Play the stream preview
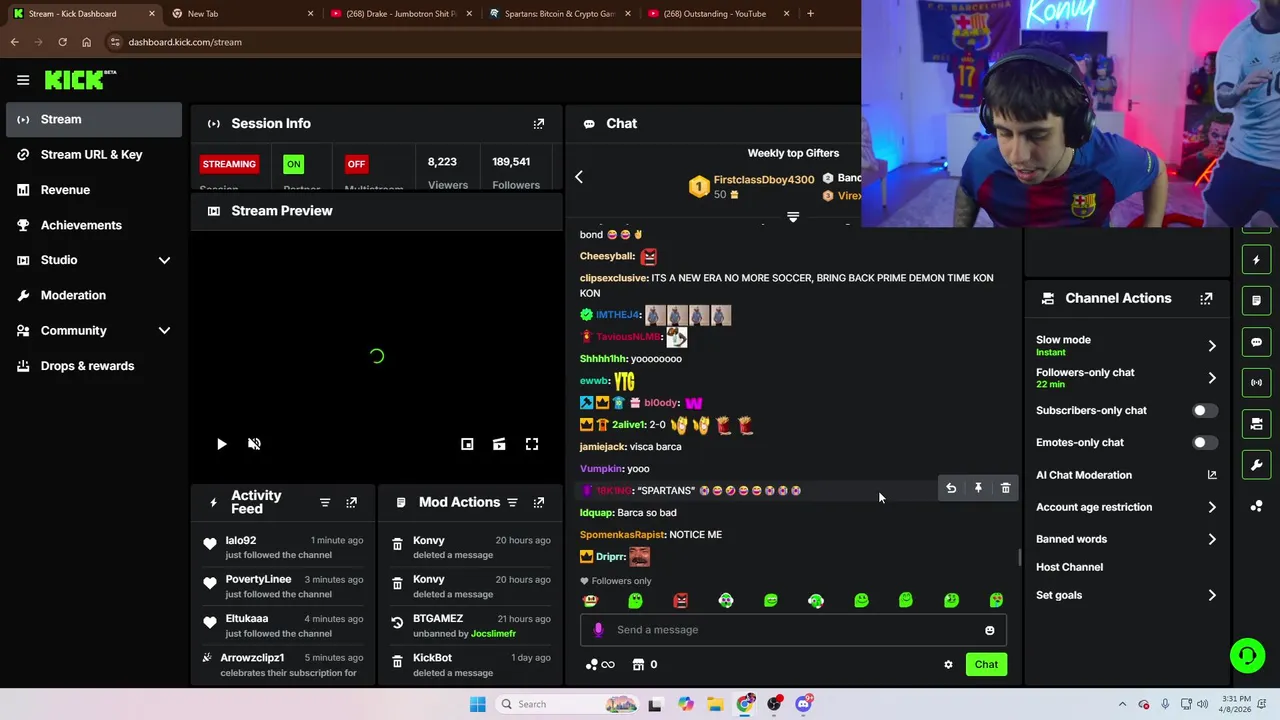This screenshot has width=1280, height=720. click(x=221, y=444)
